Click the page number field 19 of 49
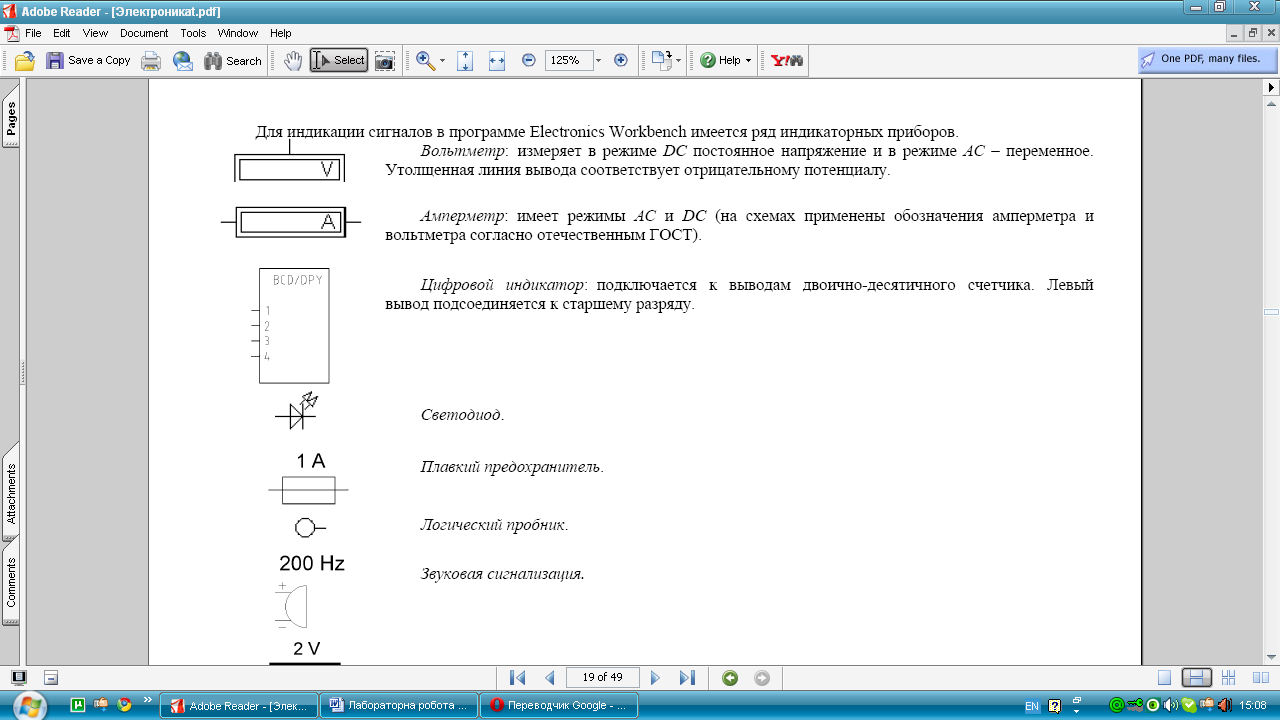 pos(602,678)
